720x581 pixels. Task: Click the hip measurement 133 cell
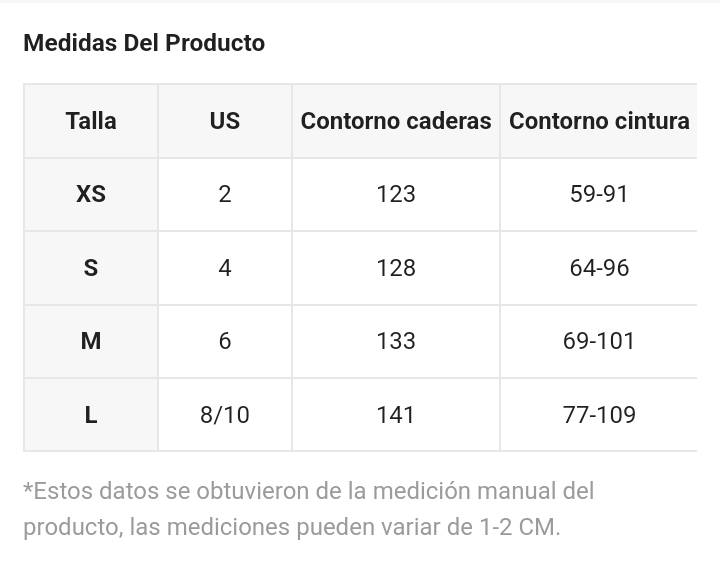click(x=396, y=341)
